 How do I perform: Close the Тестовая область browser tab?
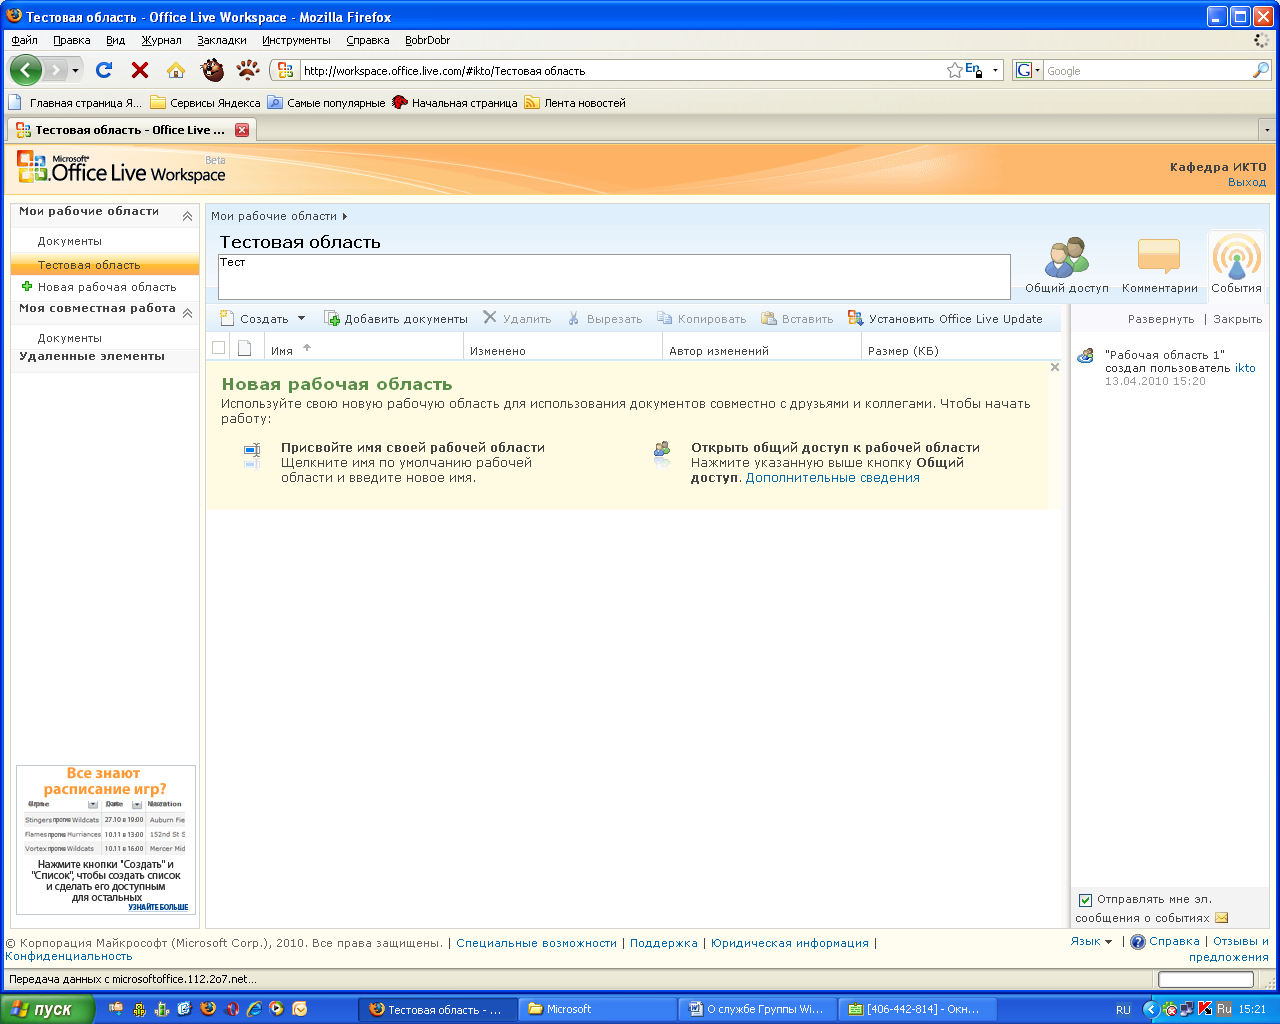click(242, 130)
